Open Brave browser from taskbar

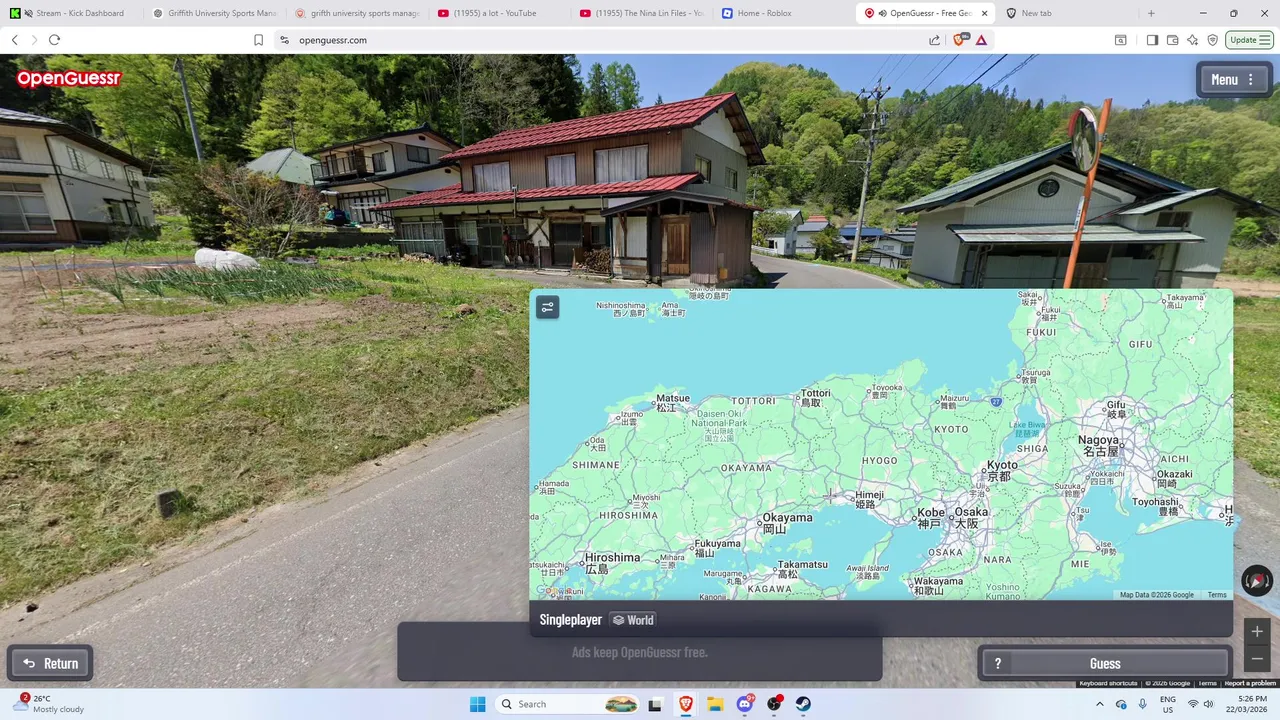[685, 704]
